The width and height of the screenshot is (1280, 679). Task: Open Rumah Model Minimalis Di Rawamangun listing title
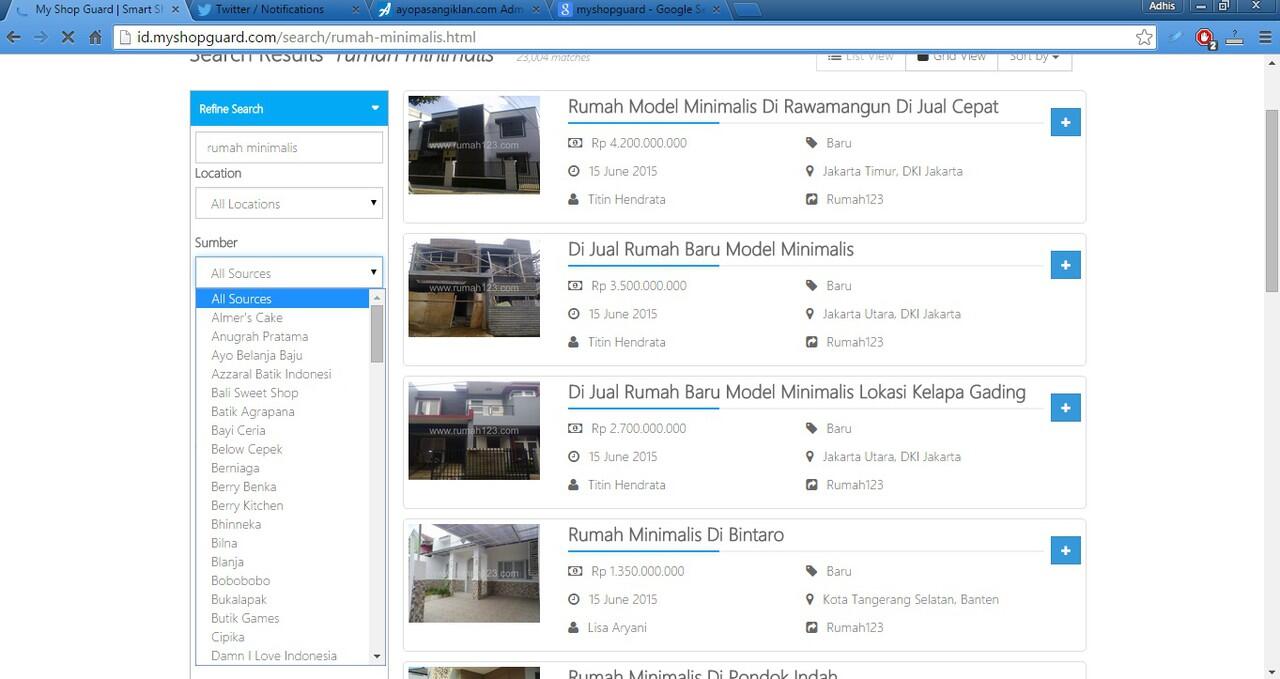tap(783, 107)
